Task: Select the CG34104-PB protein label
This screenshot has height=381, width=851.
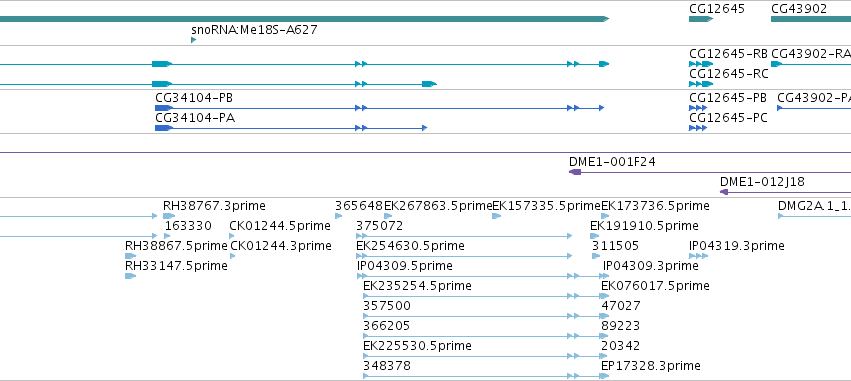Action: [194, 98]
